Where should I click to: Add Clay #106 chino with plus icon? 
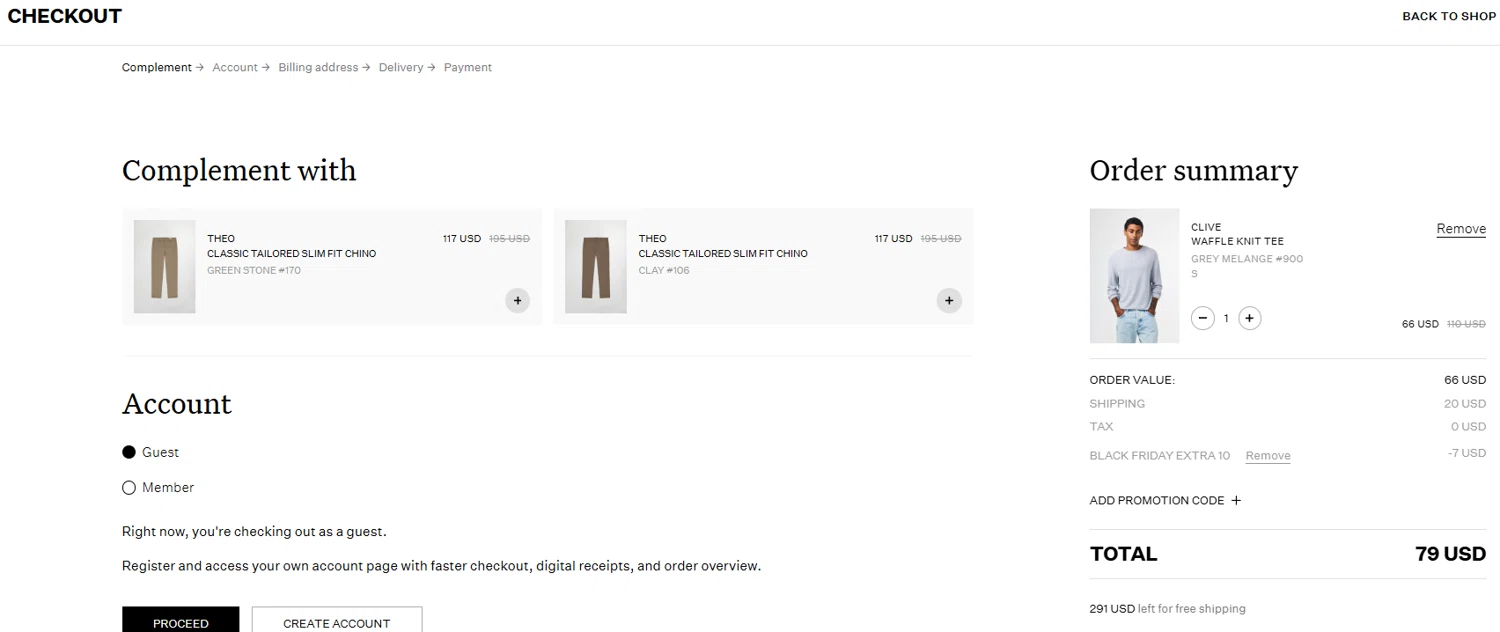point(949,300)
